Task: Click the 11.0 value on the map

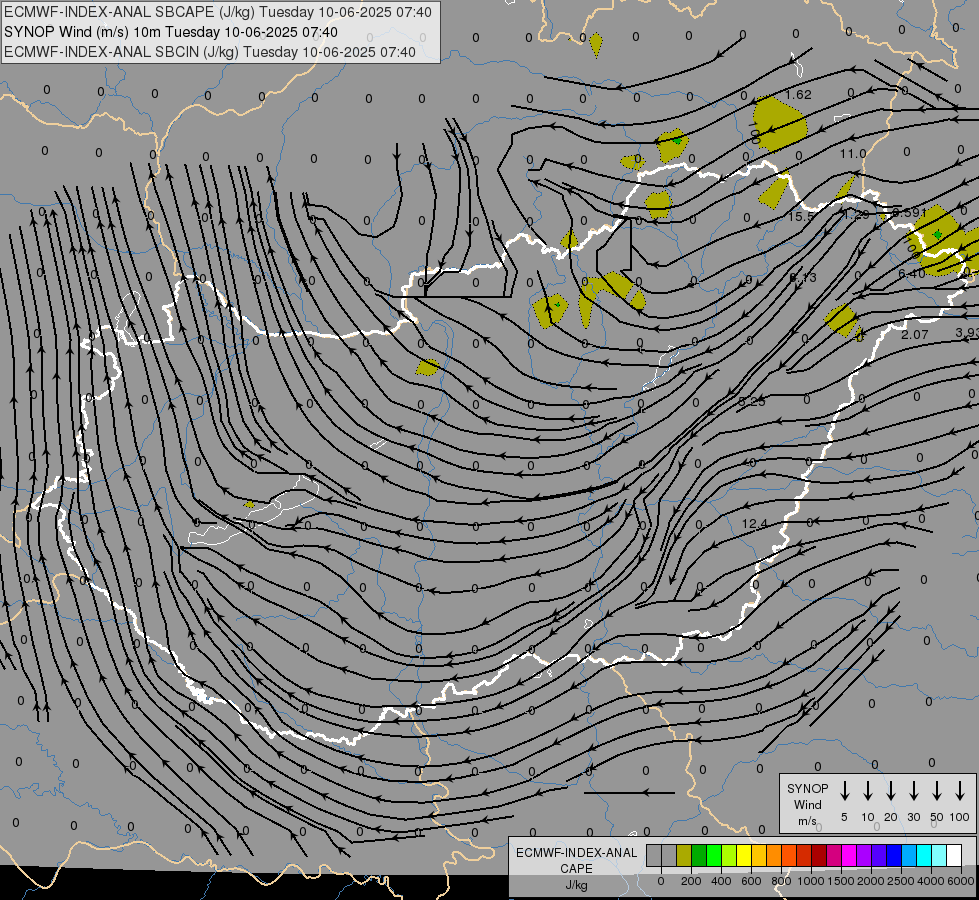Action: [853, 154]
